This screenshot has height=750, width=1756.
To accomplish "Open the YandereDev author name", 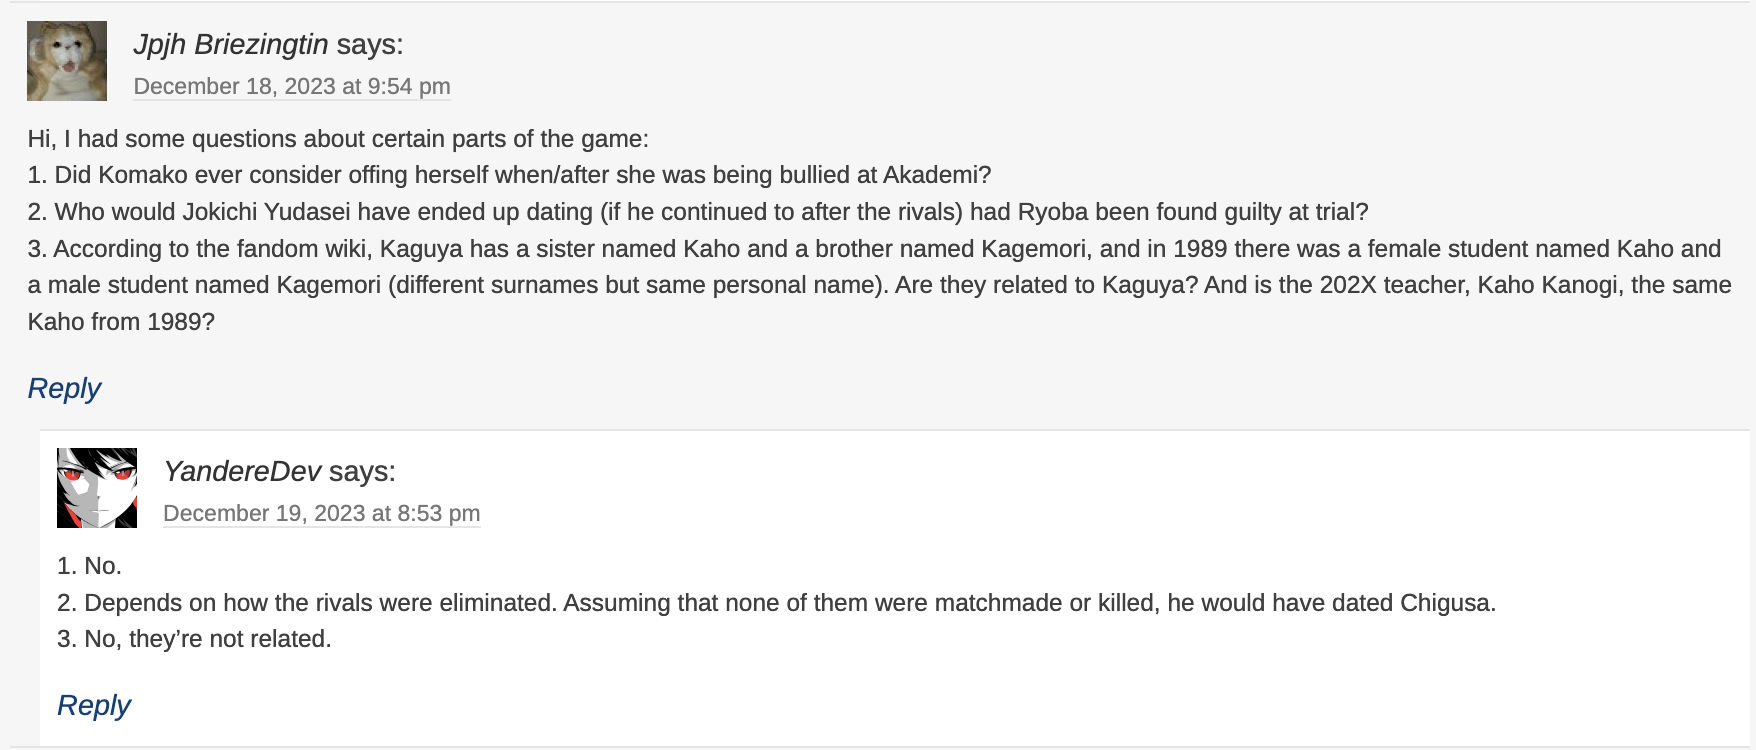I will click(x=242, y=472).
